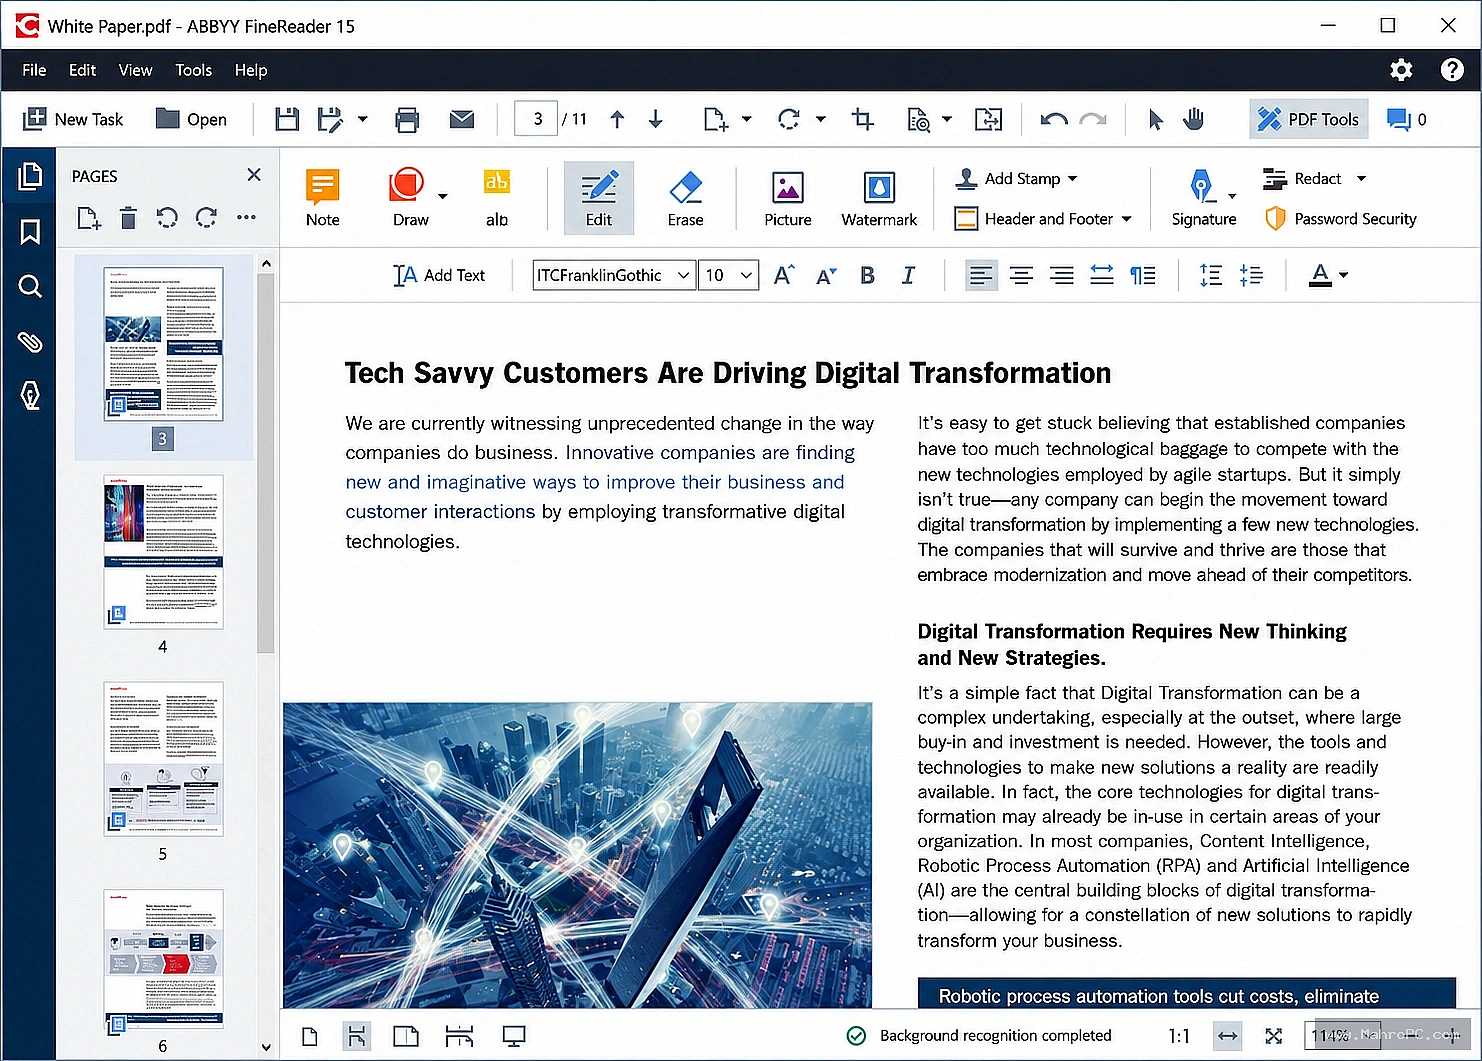
Task: Toggle justify text alignment
Action: pos(1101,275)
